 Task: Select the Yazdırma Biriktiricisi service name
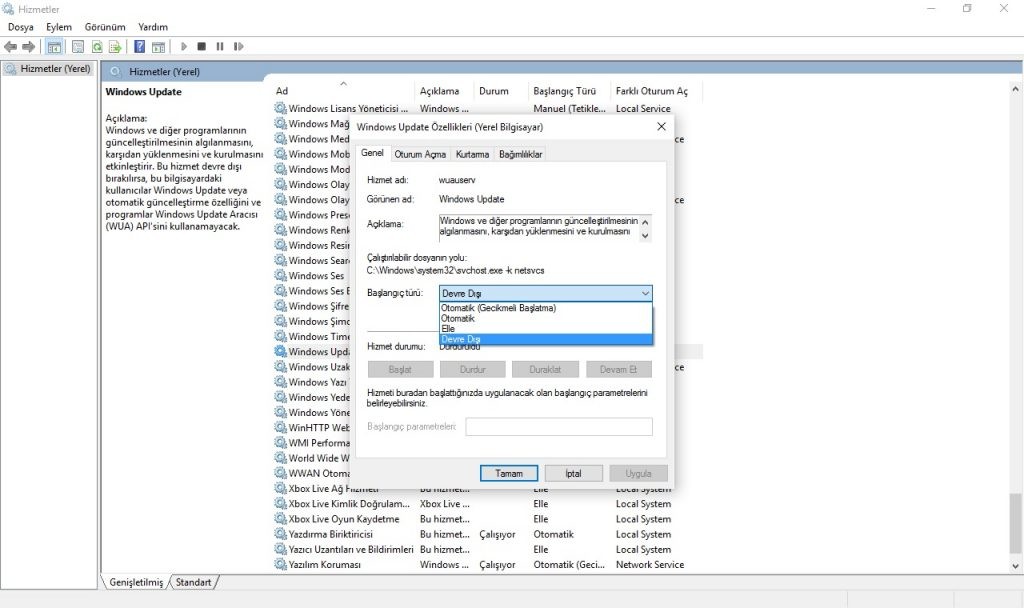[x=330, y=534]
